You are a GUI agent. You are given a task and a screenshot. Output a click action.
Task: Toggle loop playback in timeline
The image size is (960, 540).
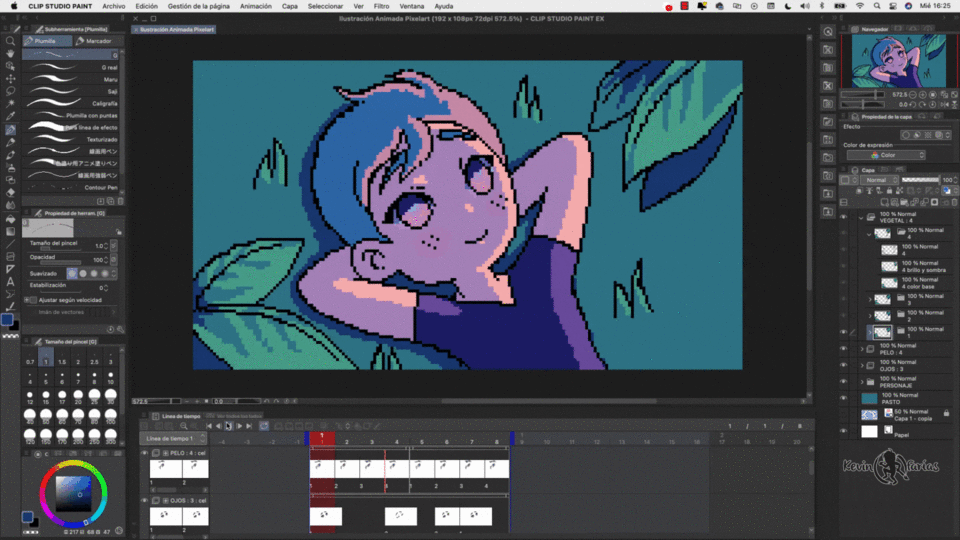coord(264,426)
